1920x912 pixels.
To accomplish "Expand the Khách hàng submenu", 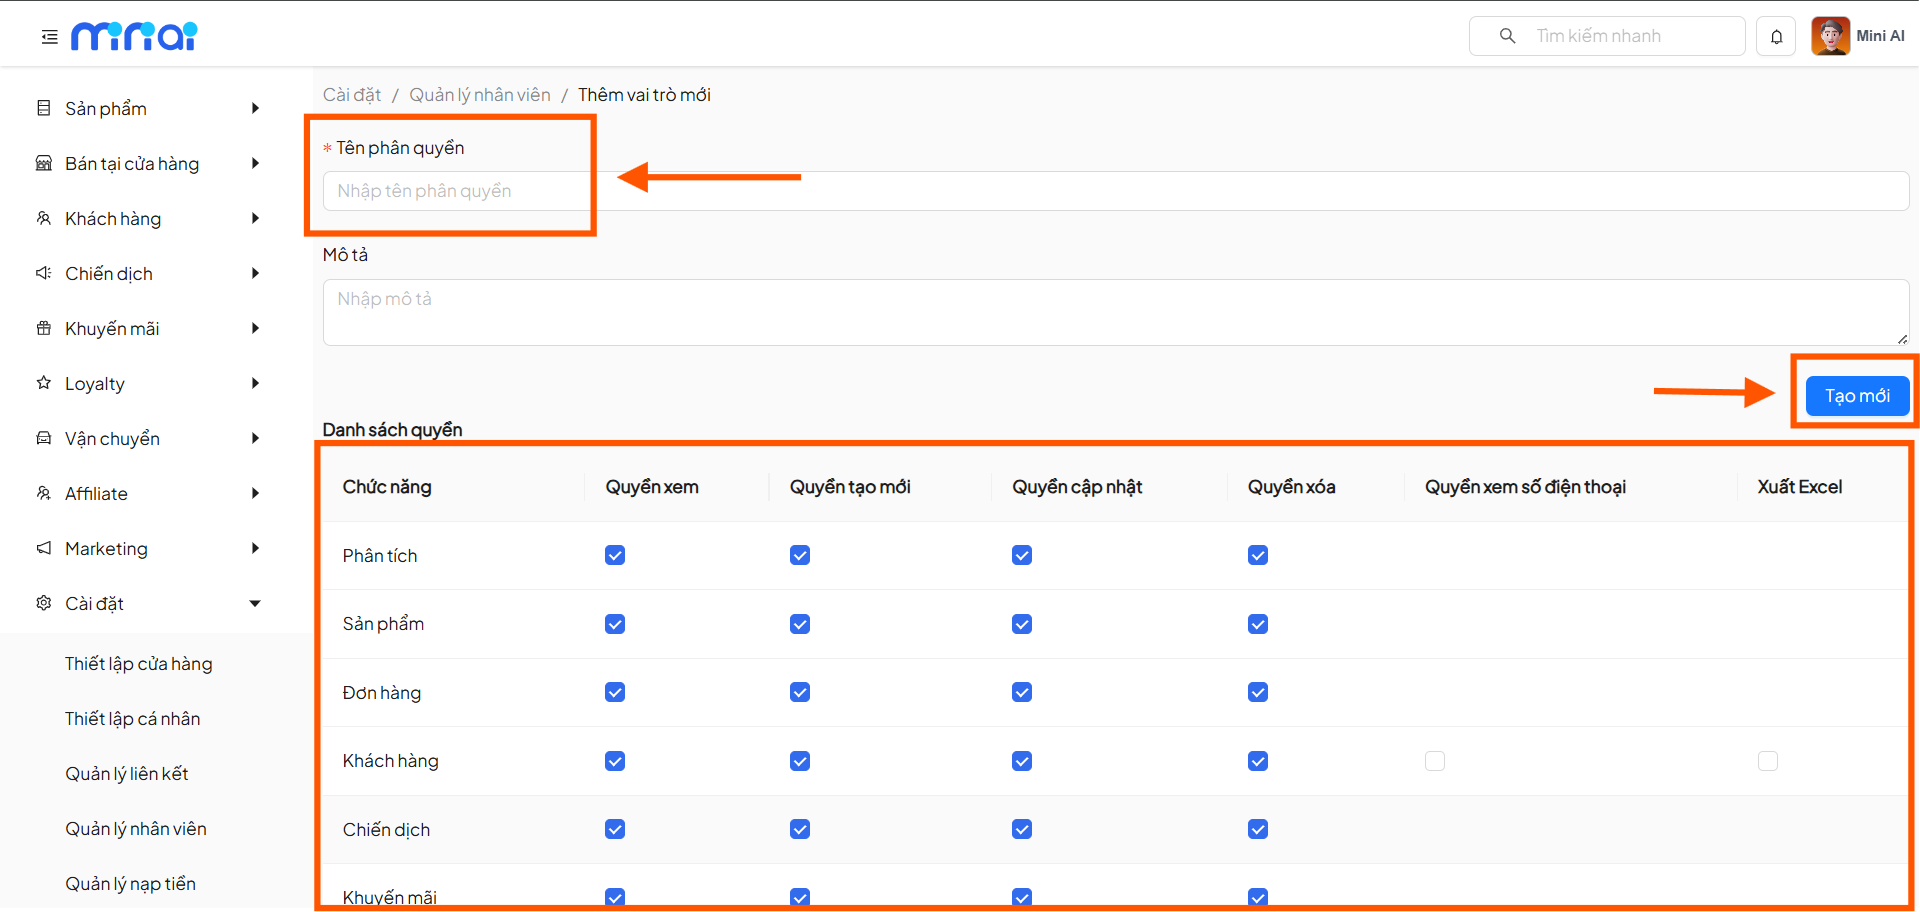I will point(256,218).
